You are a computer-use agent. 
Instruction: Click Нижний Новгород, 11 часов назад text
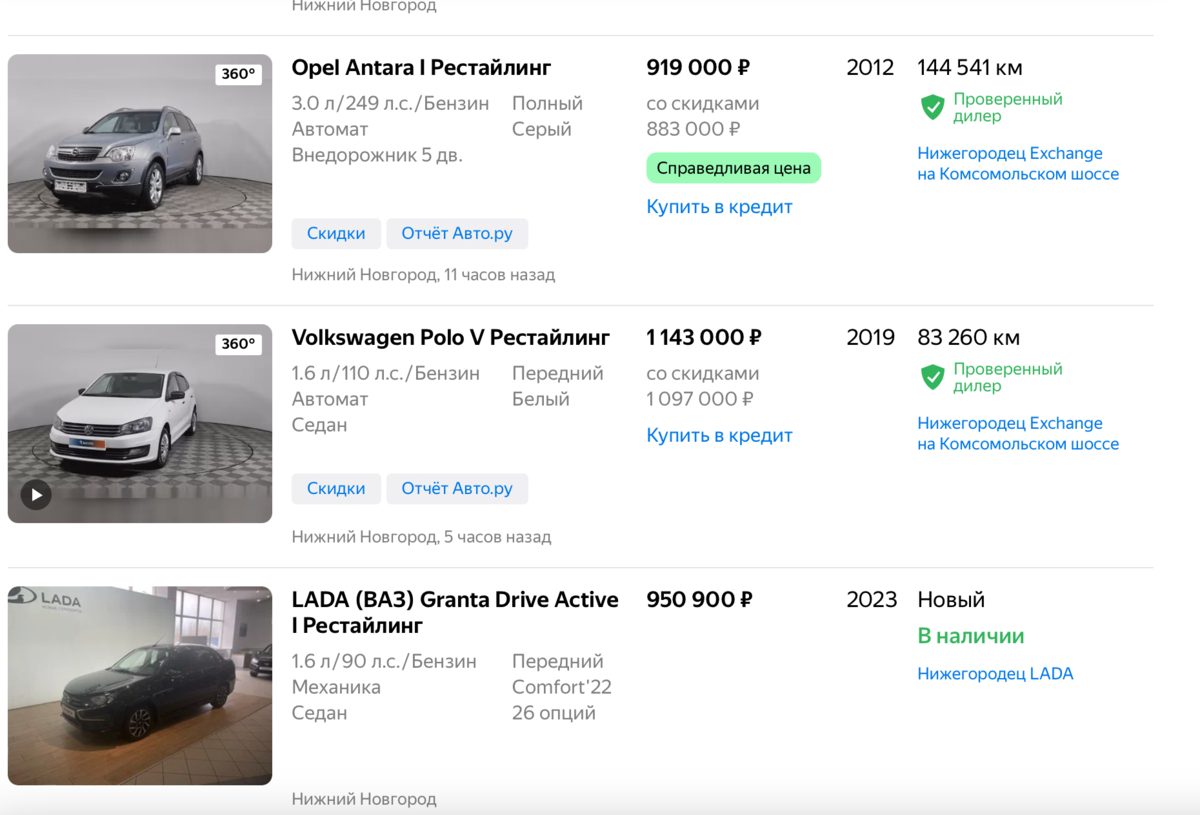[423, 274]
